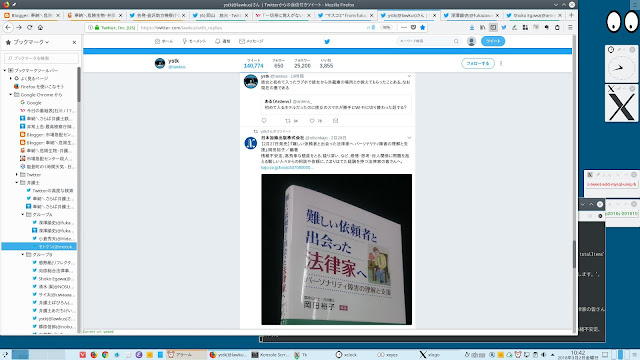Open the first tweet's options chevron
This screenshot has width=640, height=360.
(409, 76)
